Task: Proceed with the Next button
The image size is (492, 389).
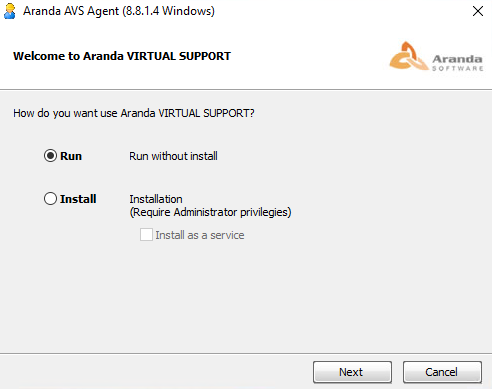Action: [352, 372]
